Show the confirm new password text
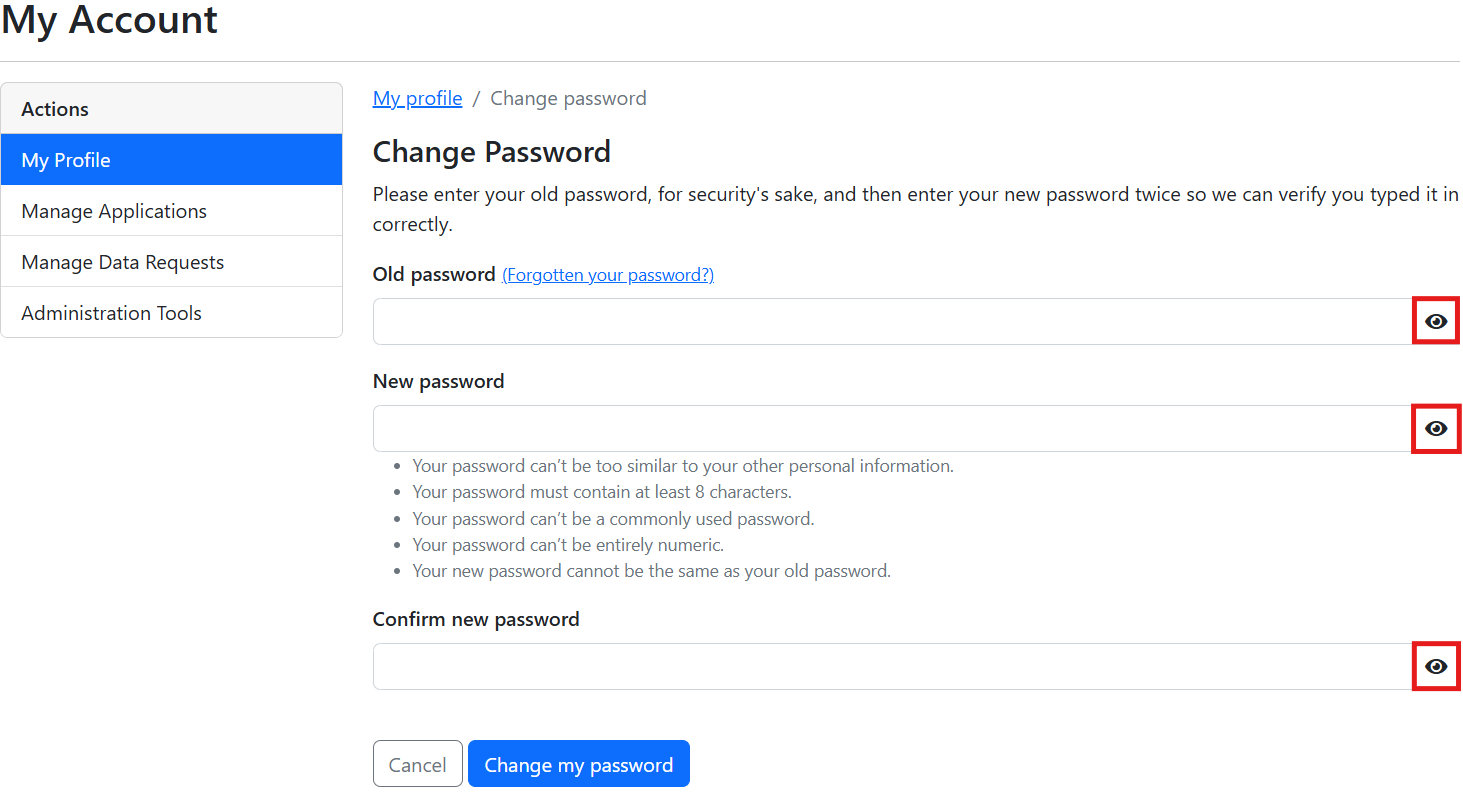This screenshot has height=792, width=1463. pos(1436,666)
